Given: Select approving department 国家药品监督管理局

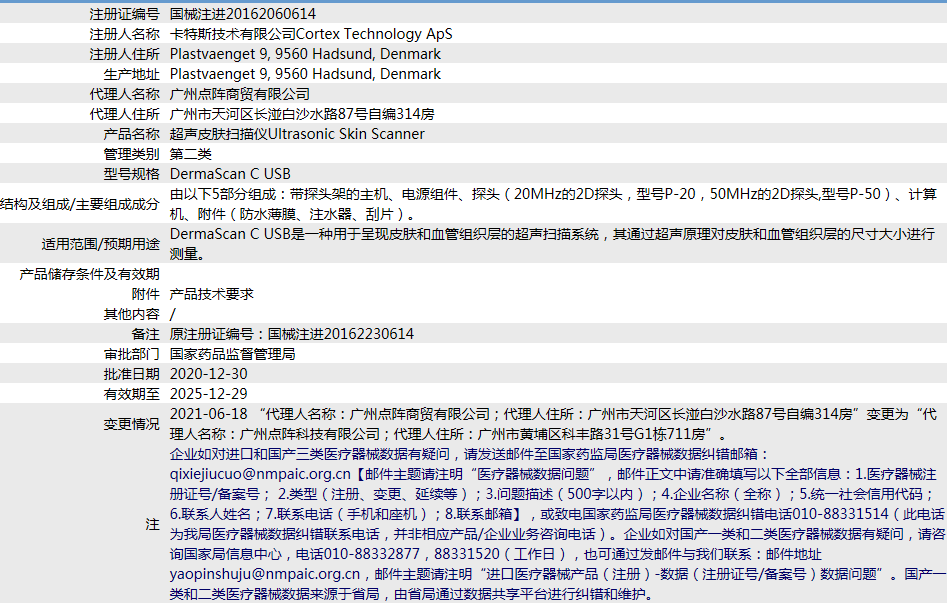Looking at the screenshot, I should (233, 354).
